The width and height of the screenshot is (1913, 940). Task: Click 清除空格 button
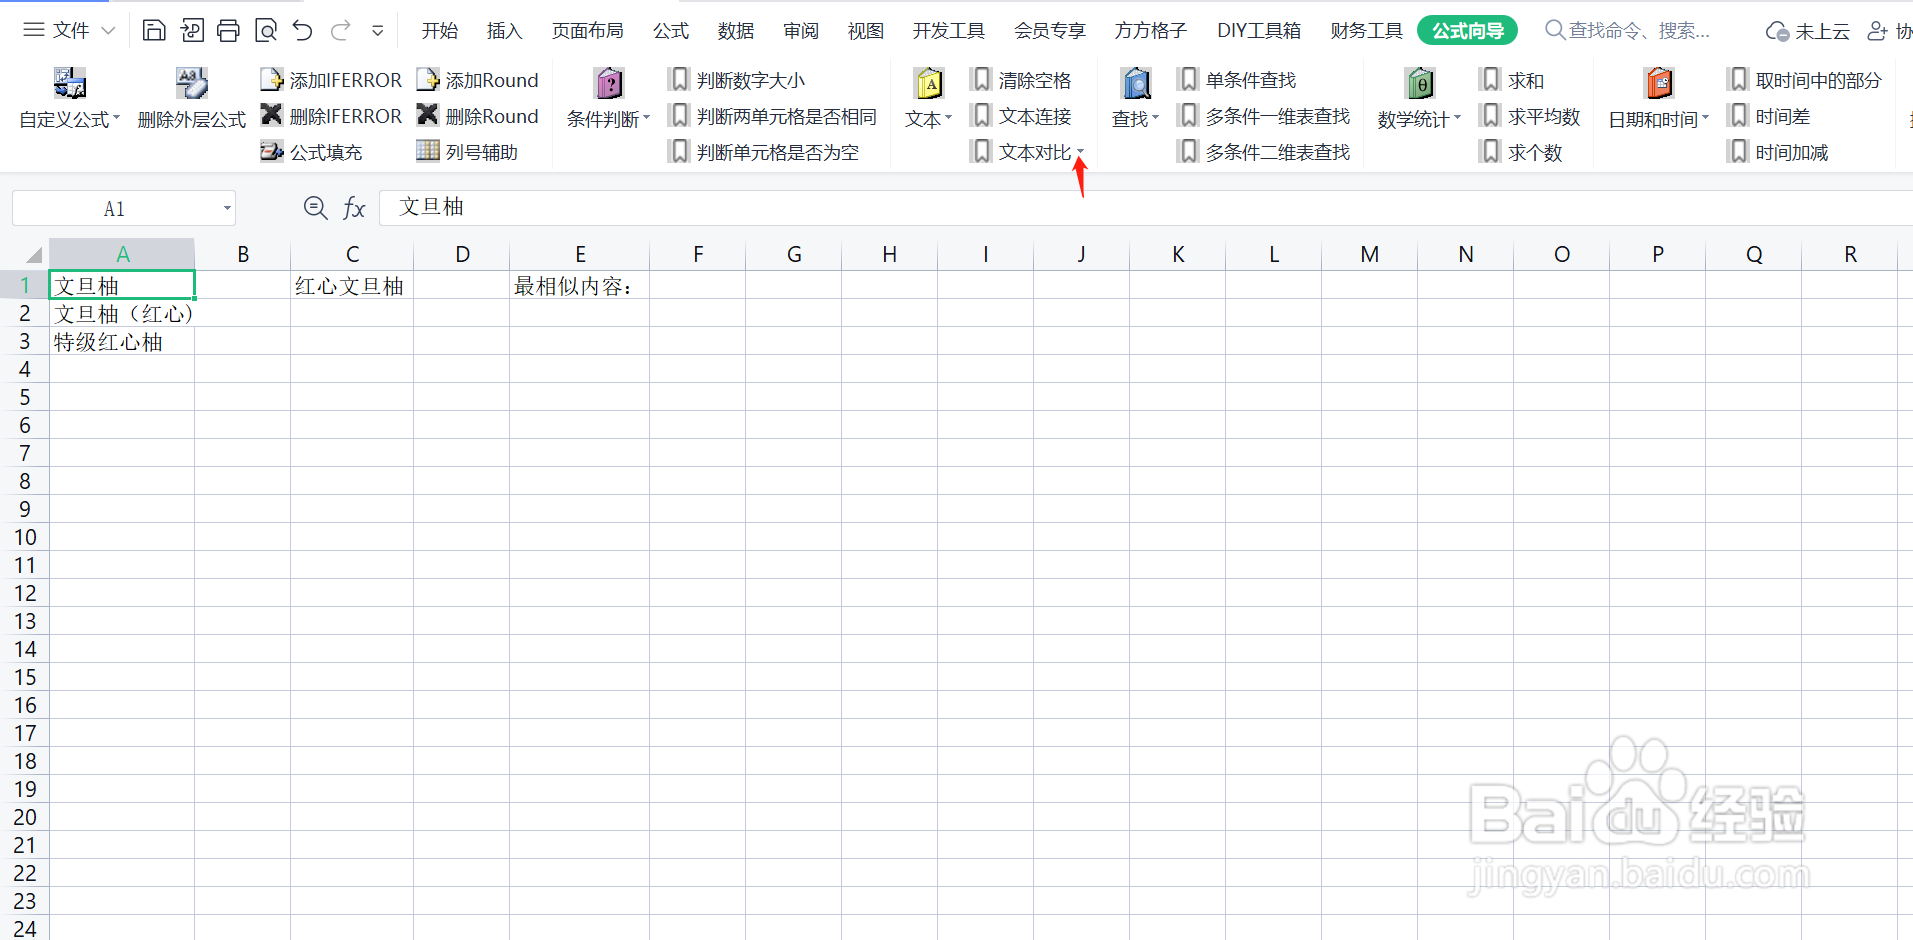coord(1021,80)
